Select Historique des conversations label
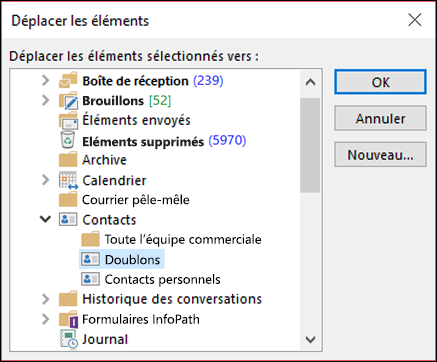437x362 pixels. pos(172,299)
